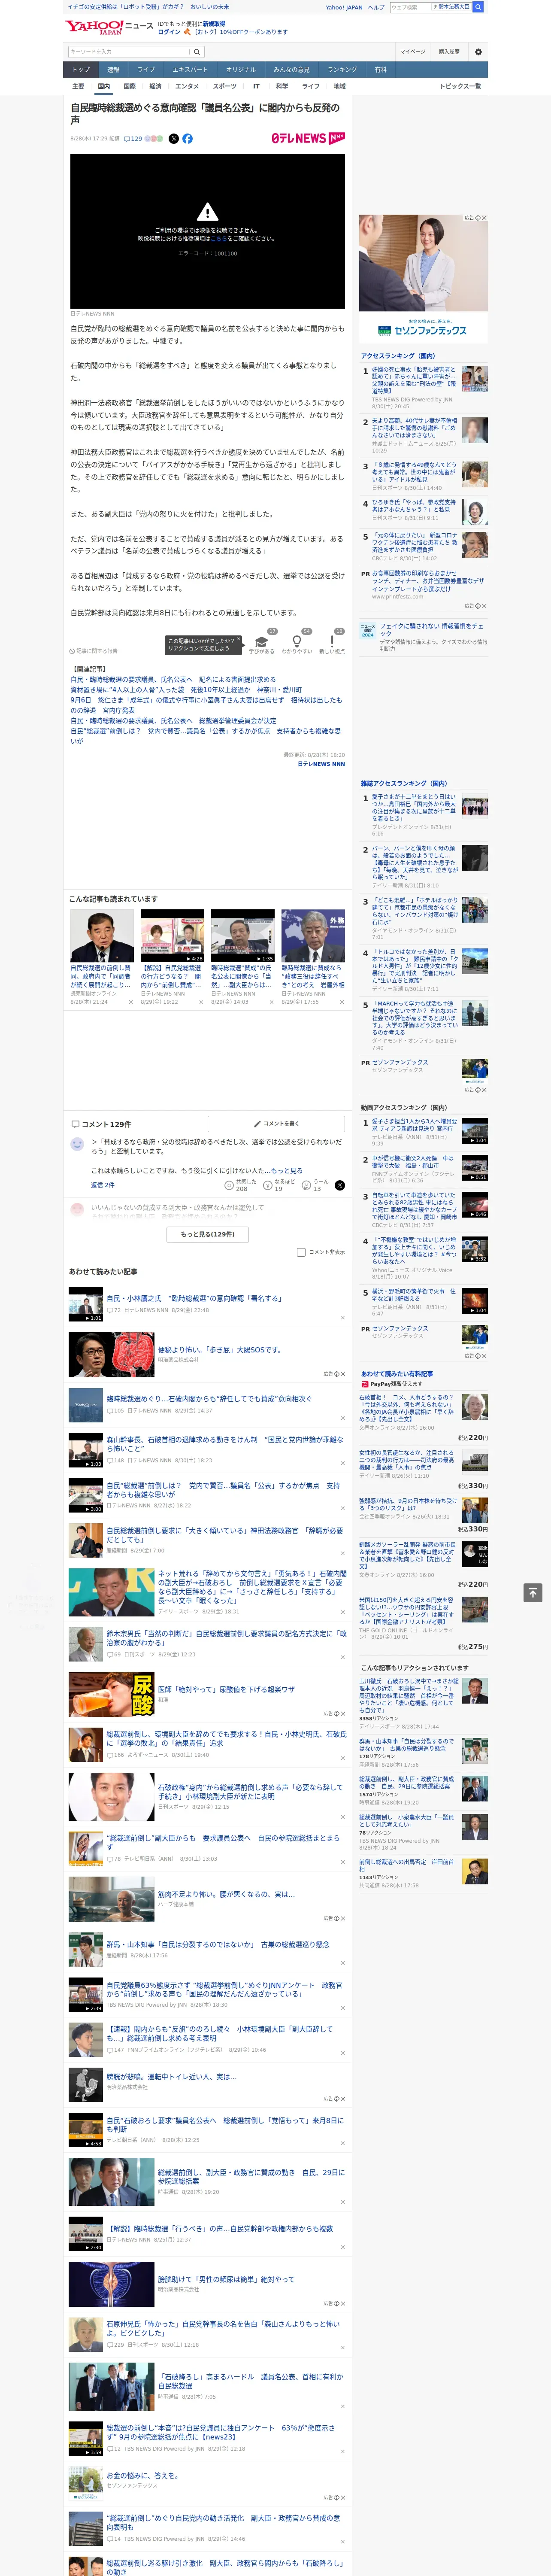
Task: Open ranking item 1 紅麹の死亡事故 article
Action: 414,381
